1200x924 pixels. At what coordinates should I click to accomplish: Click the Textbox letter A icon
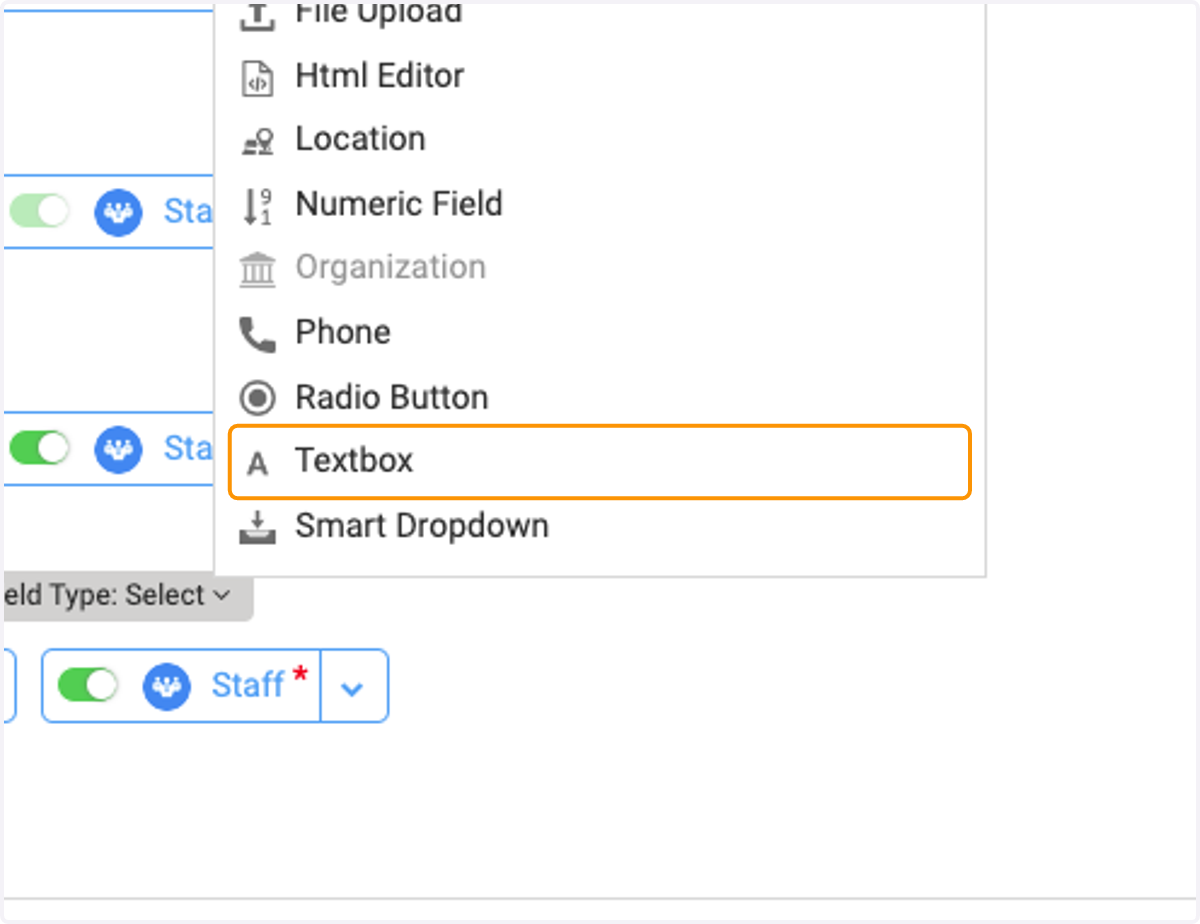pyautogui.click(x=257, y=464)
